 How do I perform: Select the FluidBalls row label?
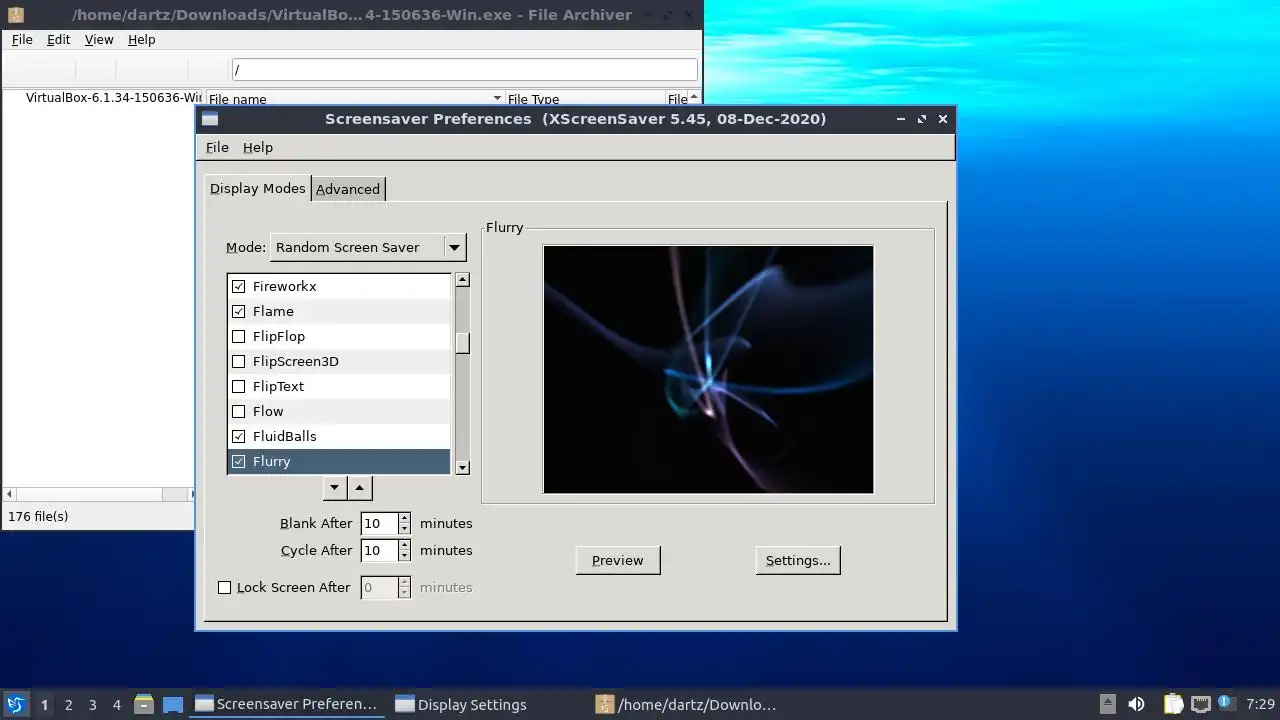pos(285,436)
